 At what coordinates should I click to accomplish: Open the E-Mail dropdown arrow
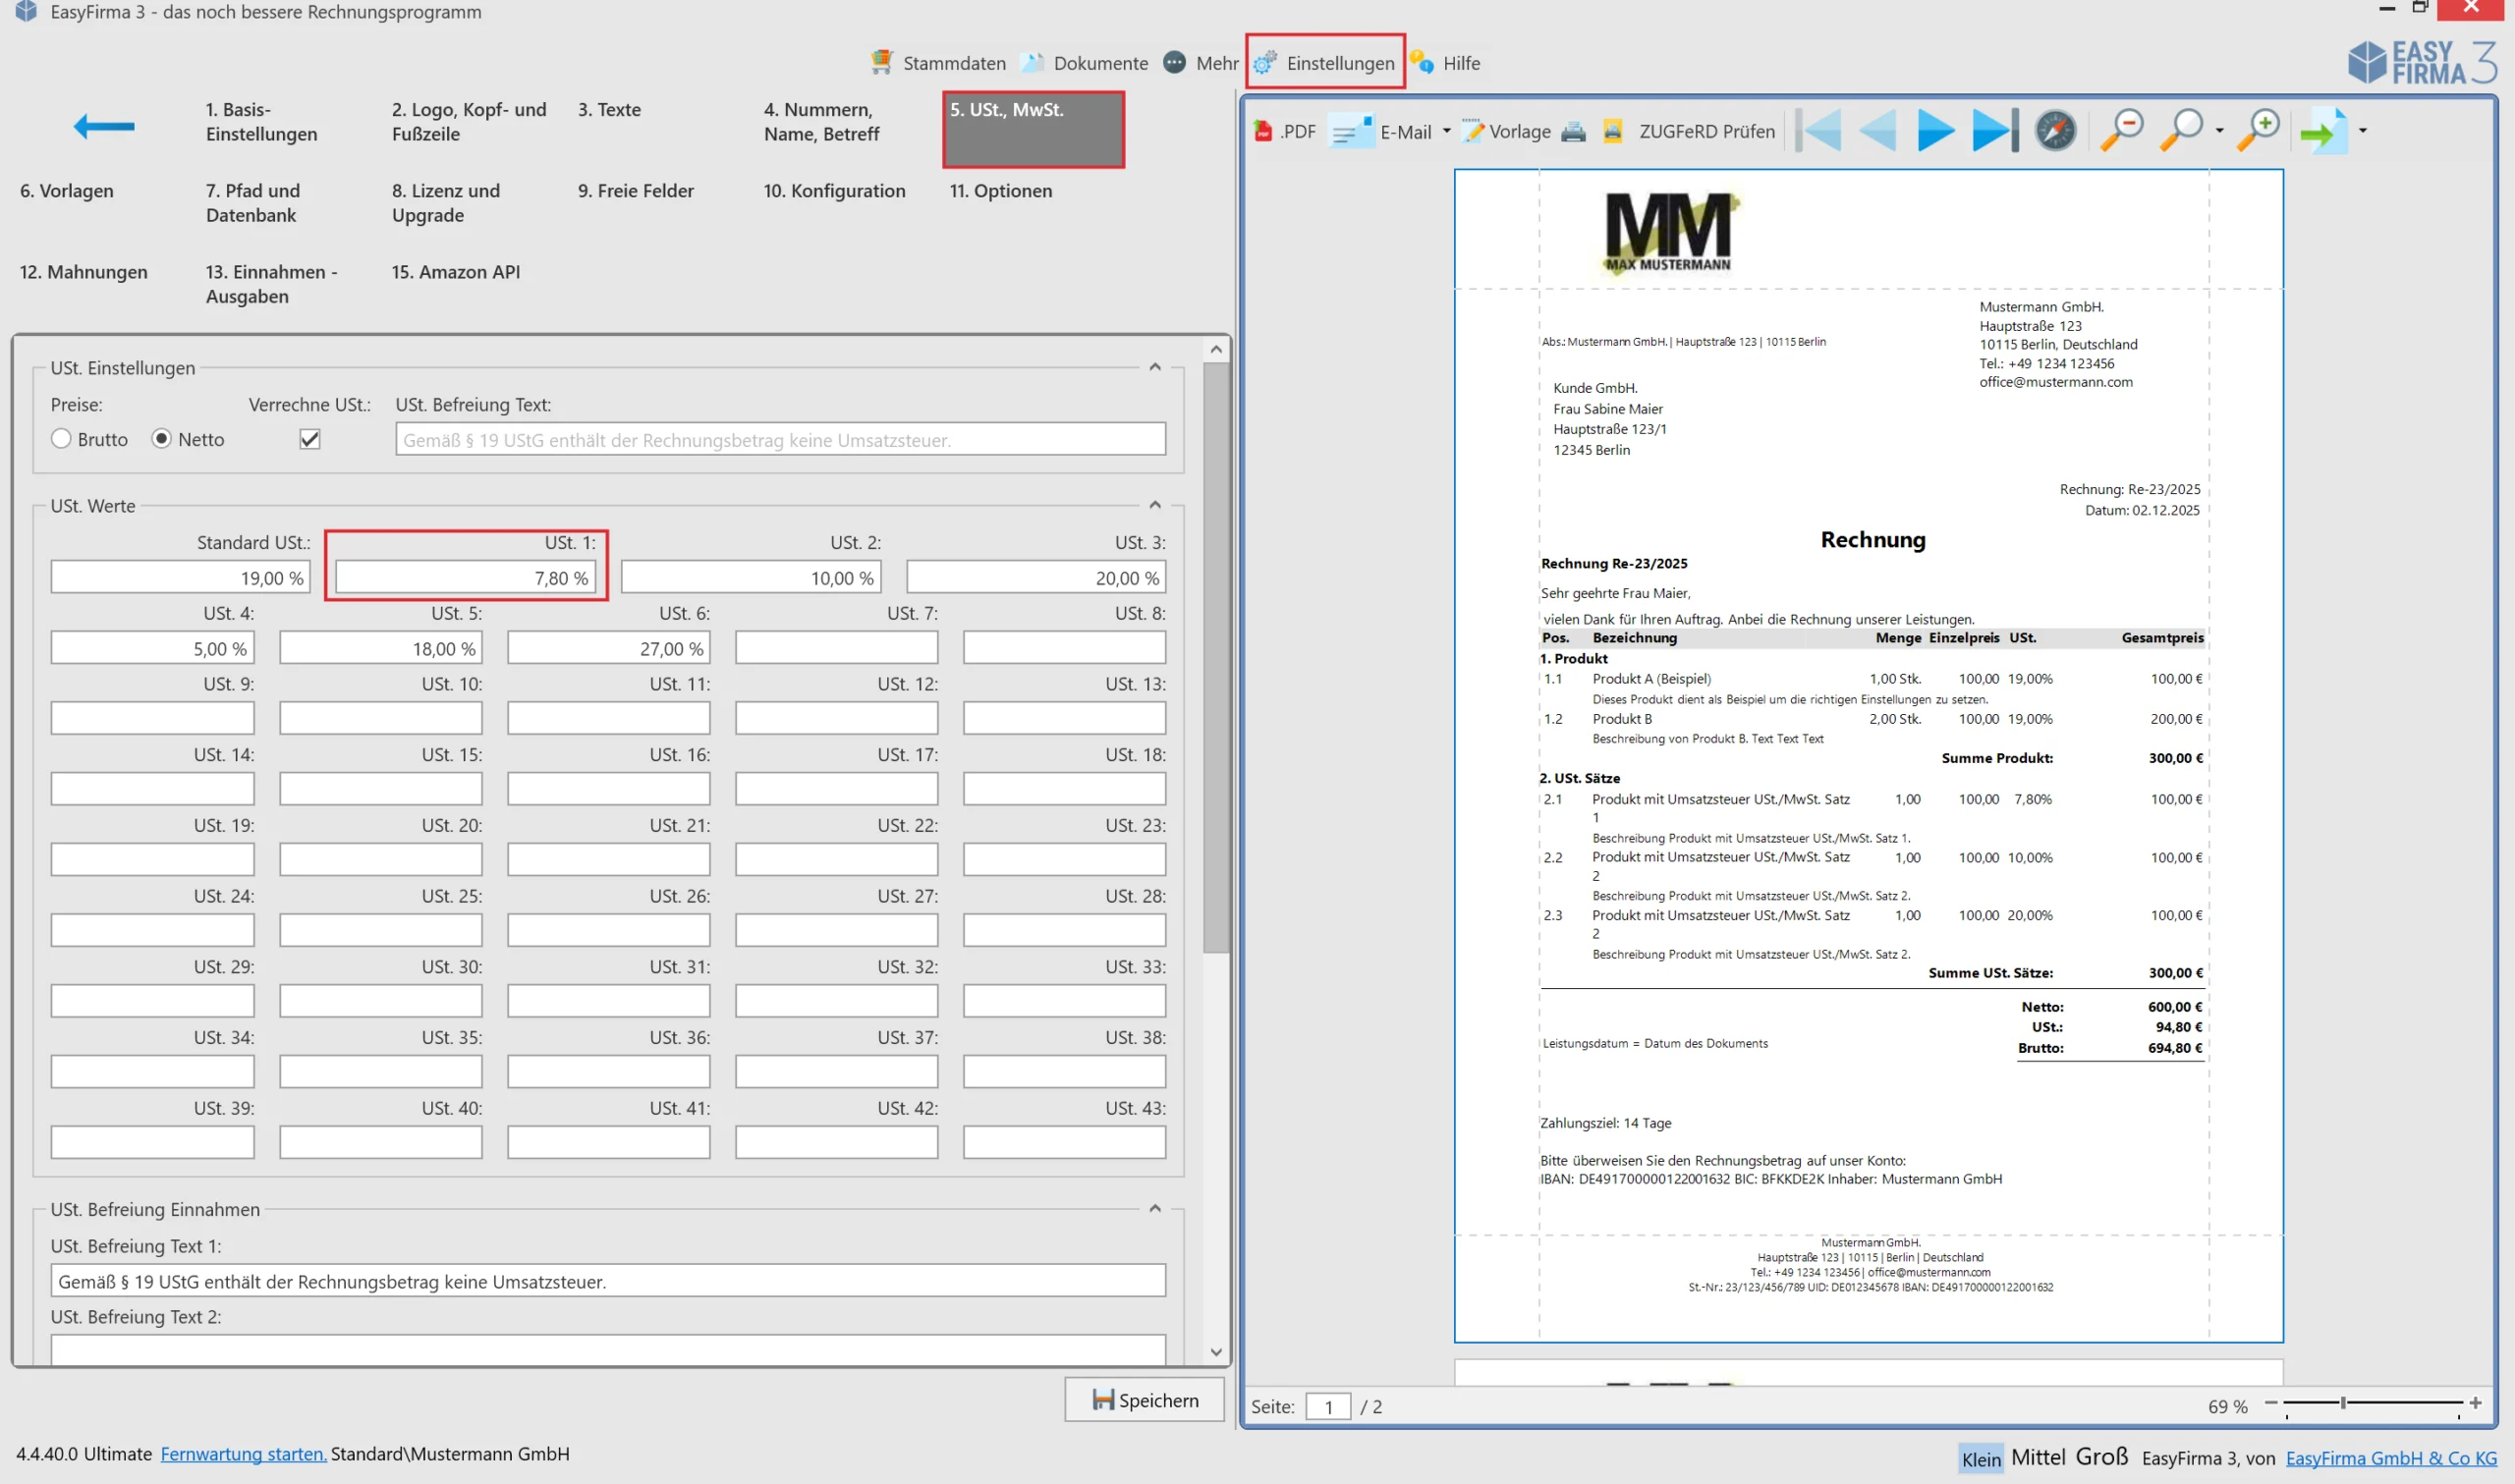(1446, 131)
